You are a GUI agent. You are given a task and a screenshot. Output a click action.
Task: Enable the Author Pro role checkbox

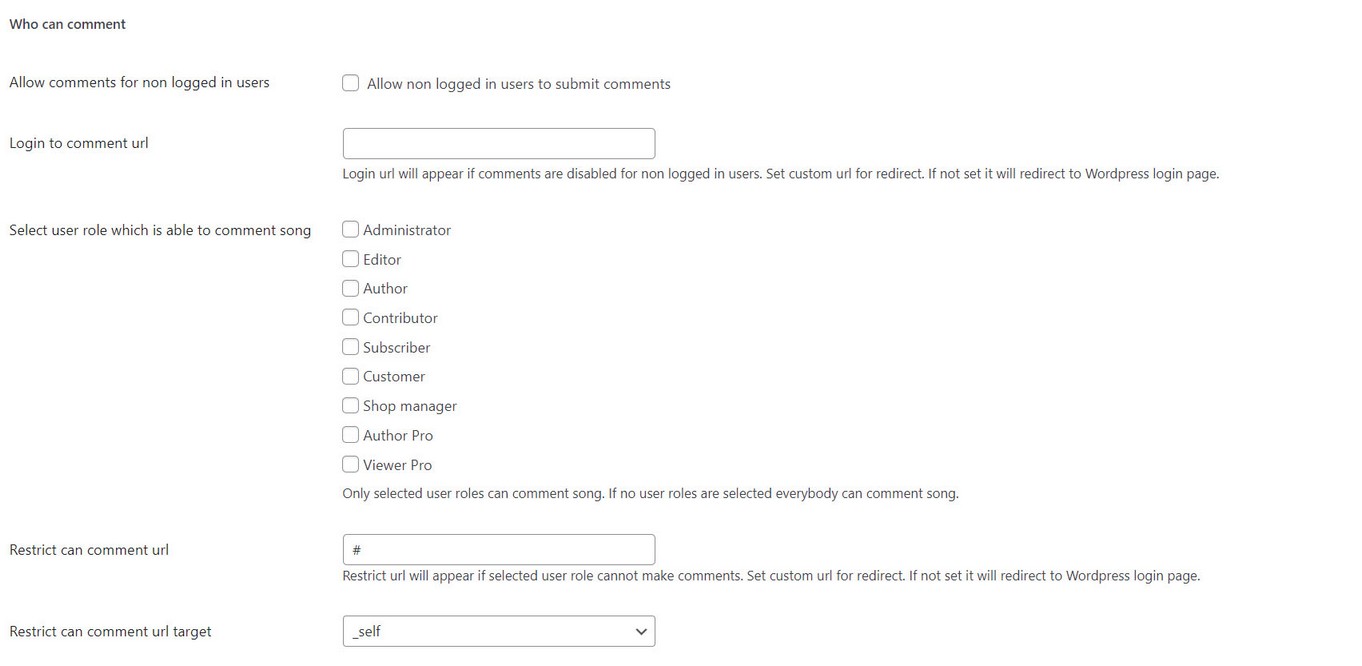tap(351, 435)
